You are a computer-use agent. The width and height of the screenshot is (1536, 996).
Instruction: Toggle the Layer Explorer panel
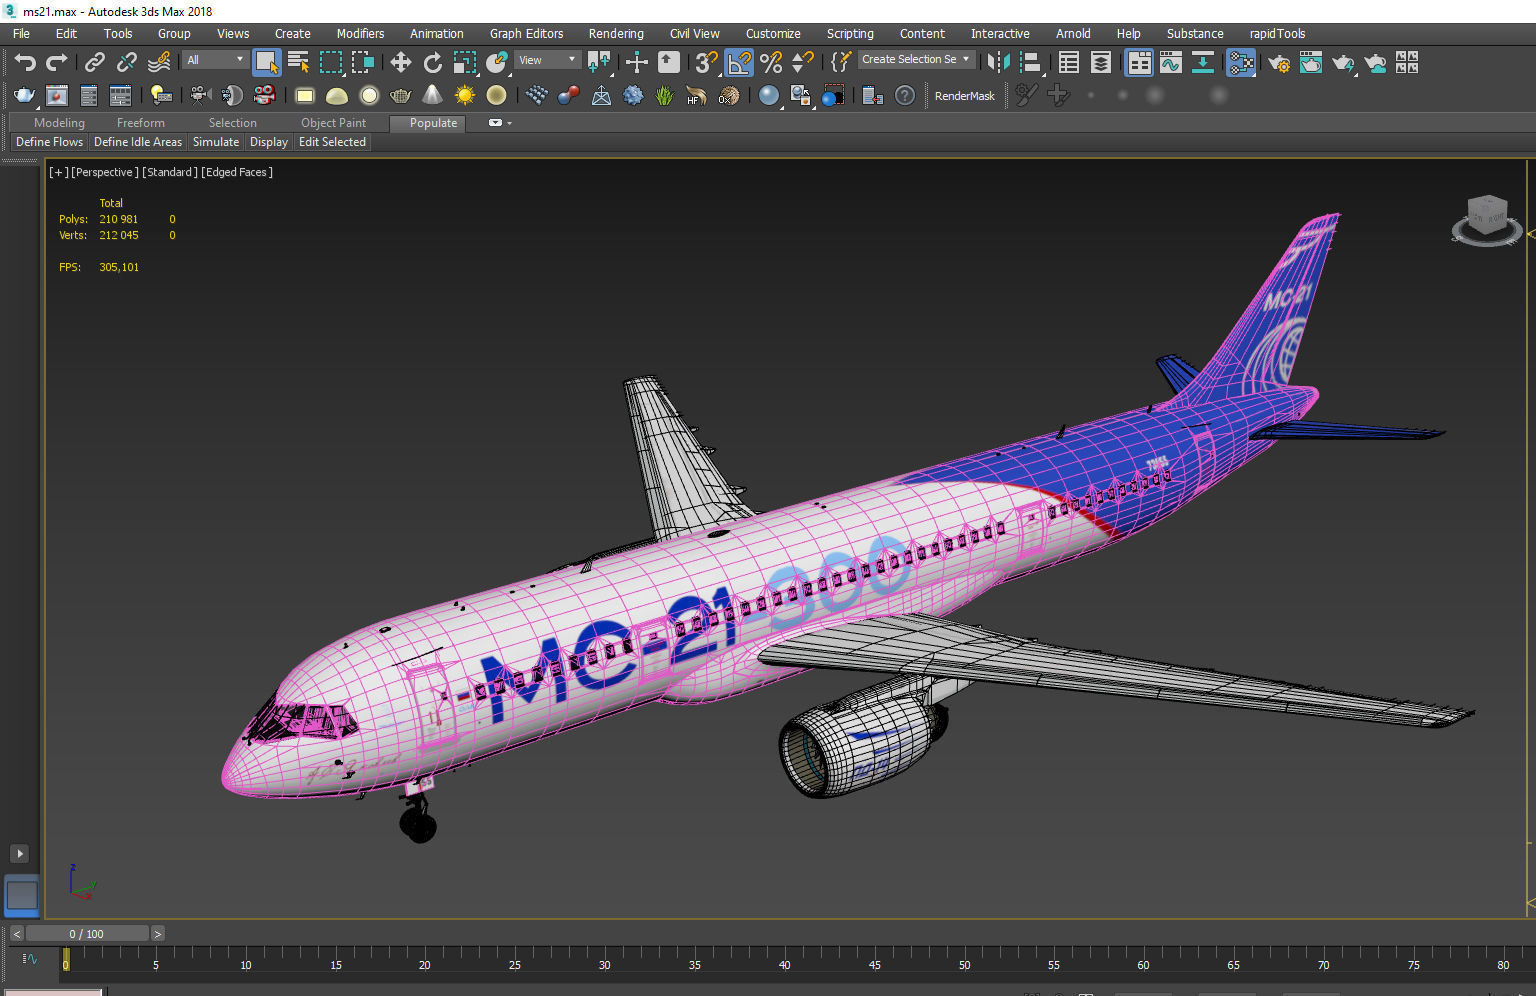pyautogui.click(x=1101, y=62)
